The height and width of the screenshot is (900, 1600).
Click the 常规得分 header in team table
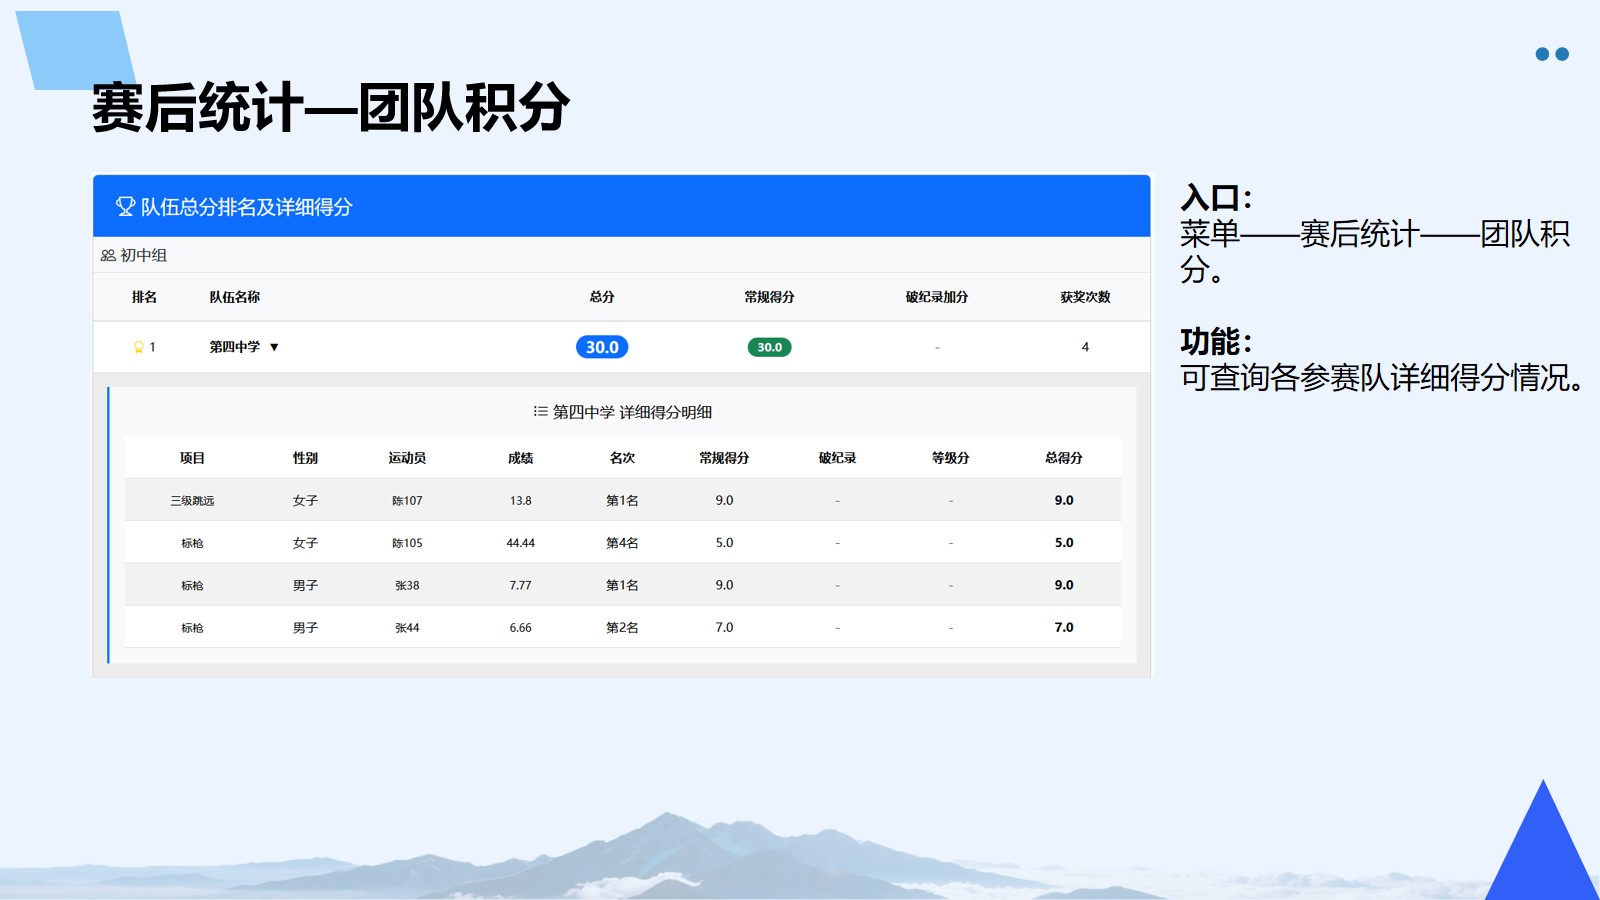tap(769, 297)
